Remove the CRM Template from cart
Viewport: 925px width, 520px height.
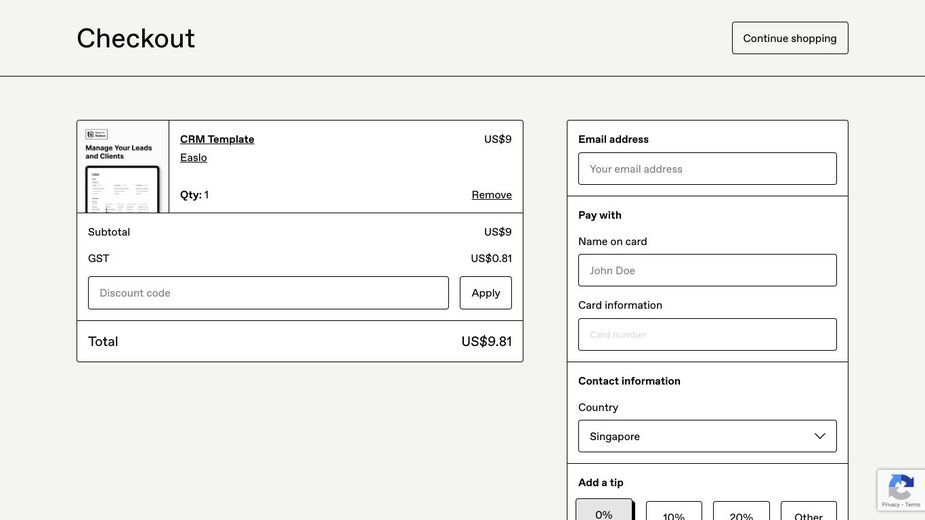click(491, 195)
